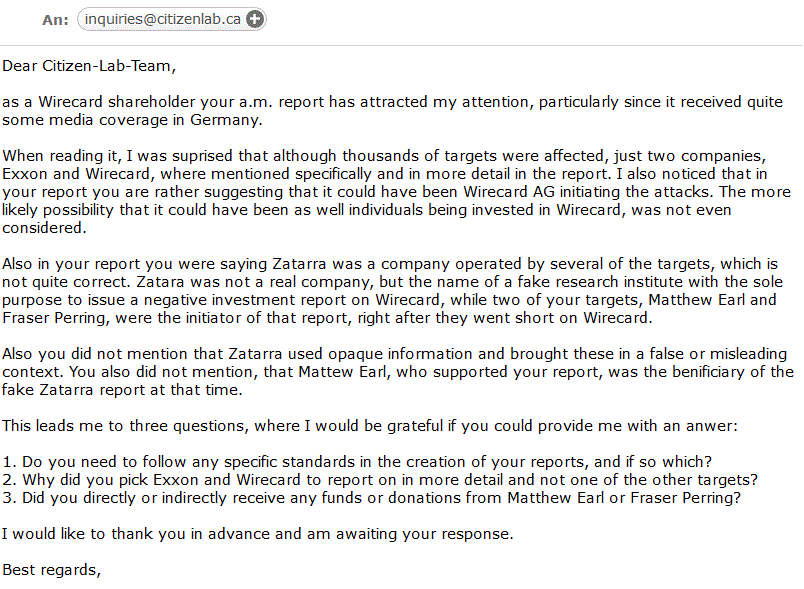Image resolution: width=804 pixels, height=589 pixels.
Task: Click question 1 about specific standards
Action: pos(356,462)
